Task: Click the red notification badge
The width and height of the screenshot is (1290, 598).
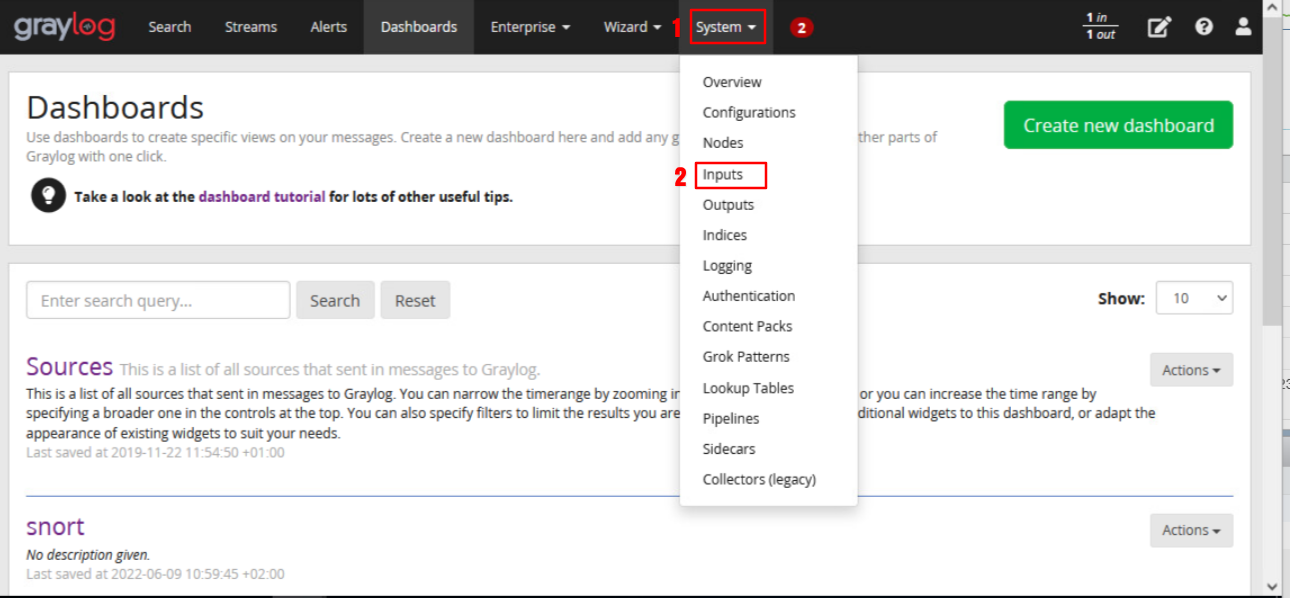Action: [800, 28]
